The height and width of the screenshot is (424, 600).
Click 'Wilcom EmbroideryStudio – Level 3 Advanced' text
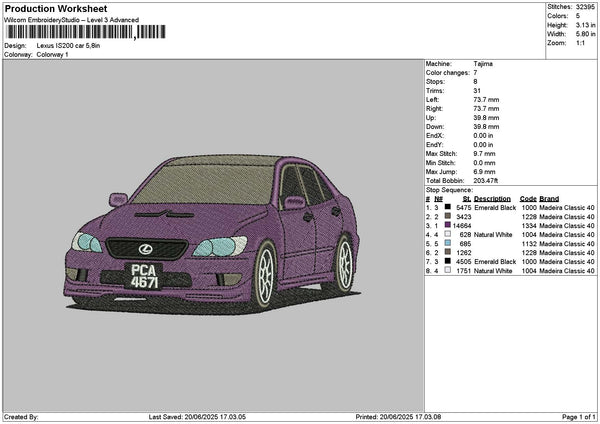pyautogui.click(x=72, y=20)
